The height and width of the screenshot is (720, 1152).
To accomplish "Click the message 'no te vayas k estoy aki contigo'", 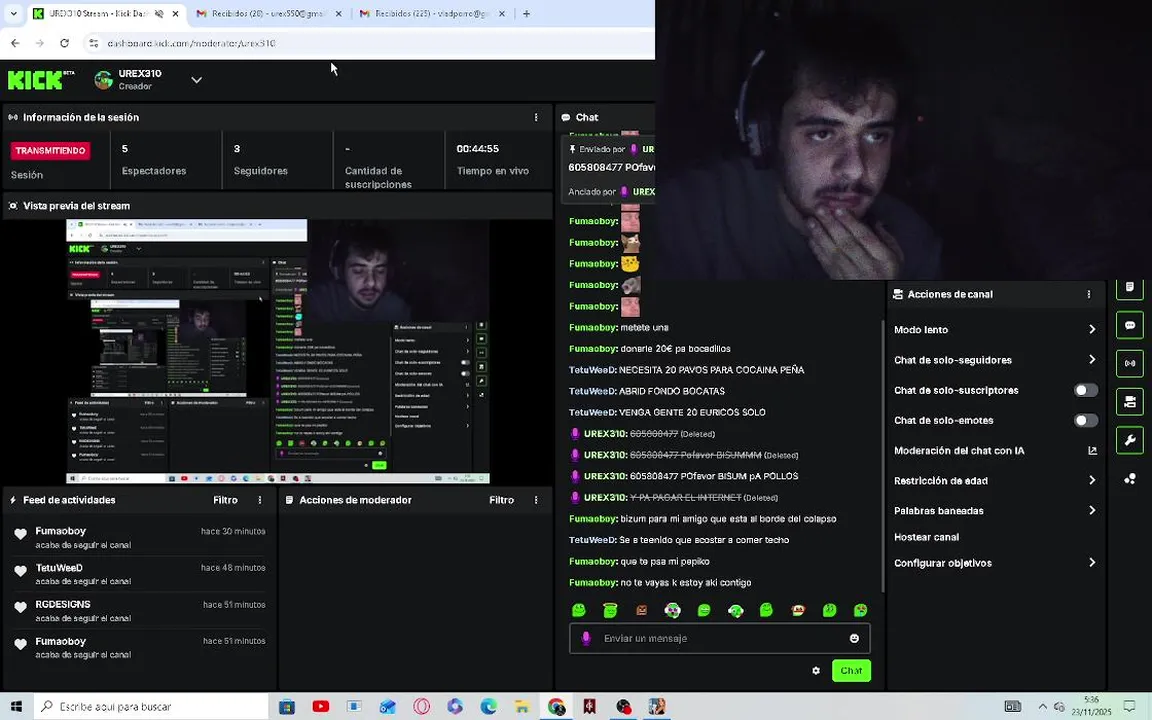I will 685,583.
